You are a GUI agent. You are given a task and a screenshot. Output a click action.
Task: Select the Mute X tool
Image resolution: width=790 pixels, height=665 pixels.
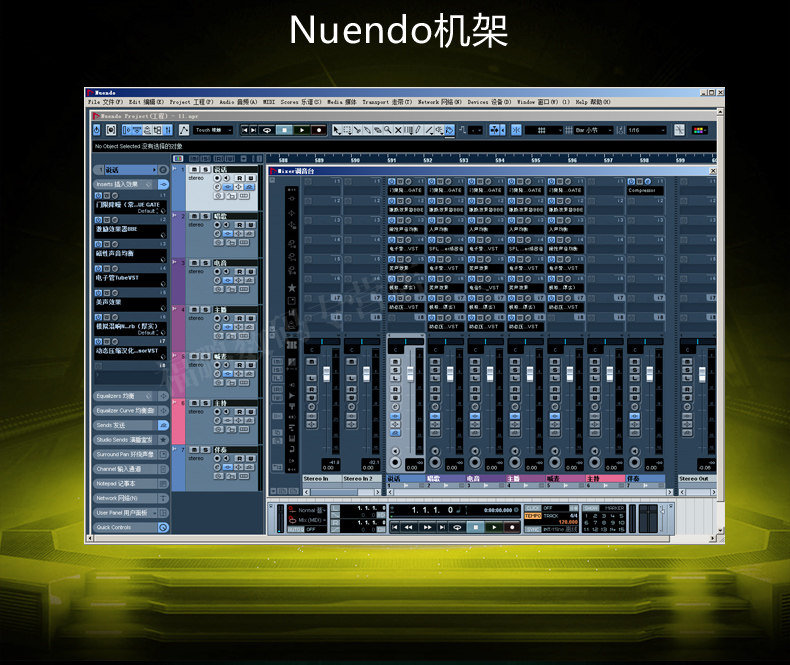point(398,130)
